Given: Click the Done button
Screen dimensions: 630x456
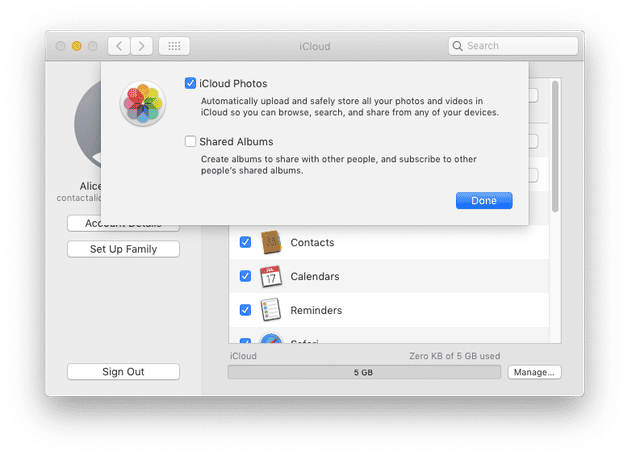Looking at the screenshot, I should (x=484, y=200).
